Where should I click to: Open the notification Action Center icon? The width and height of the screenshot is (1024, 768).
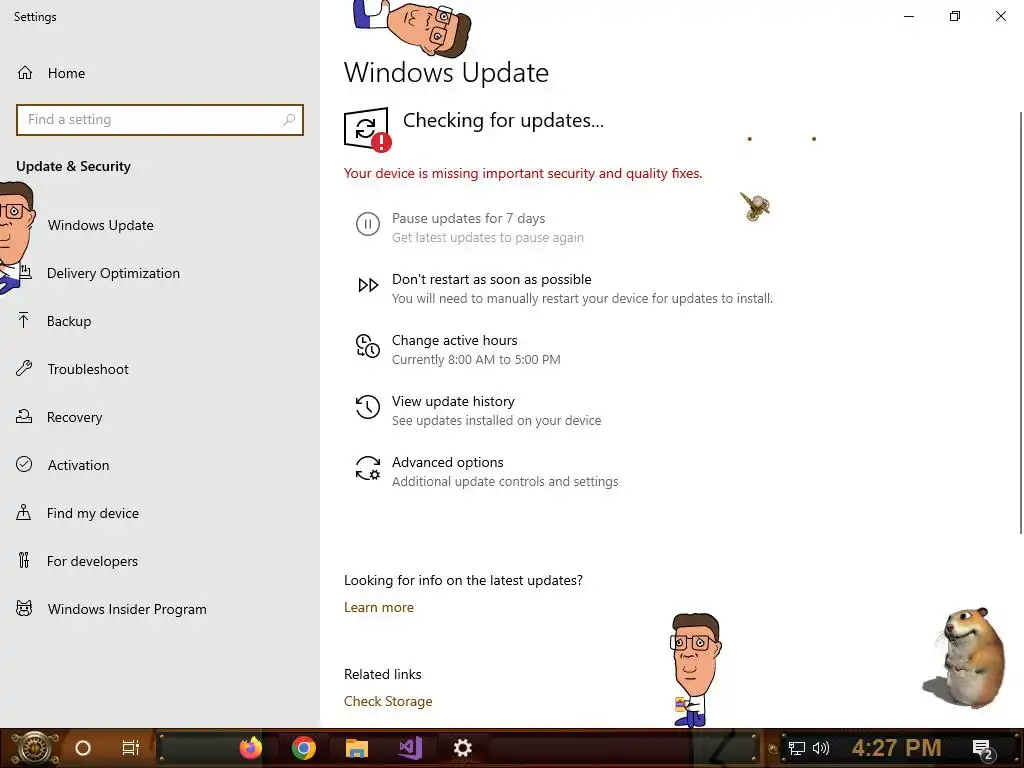[983, 750]
